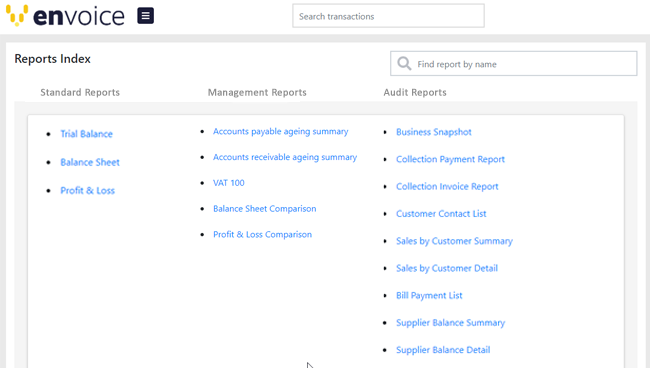Image resolution: width=655 pixels, height=370 pixels.
Task: Click the magnifier icon in report search
Action: pos(404,63)
